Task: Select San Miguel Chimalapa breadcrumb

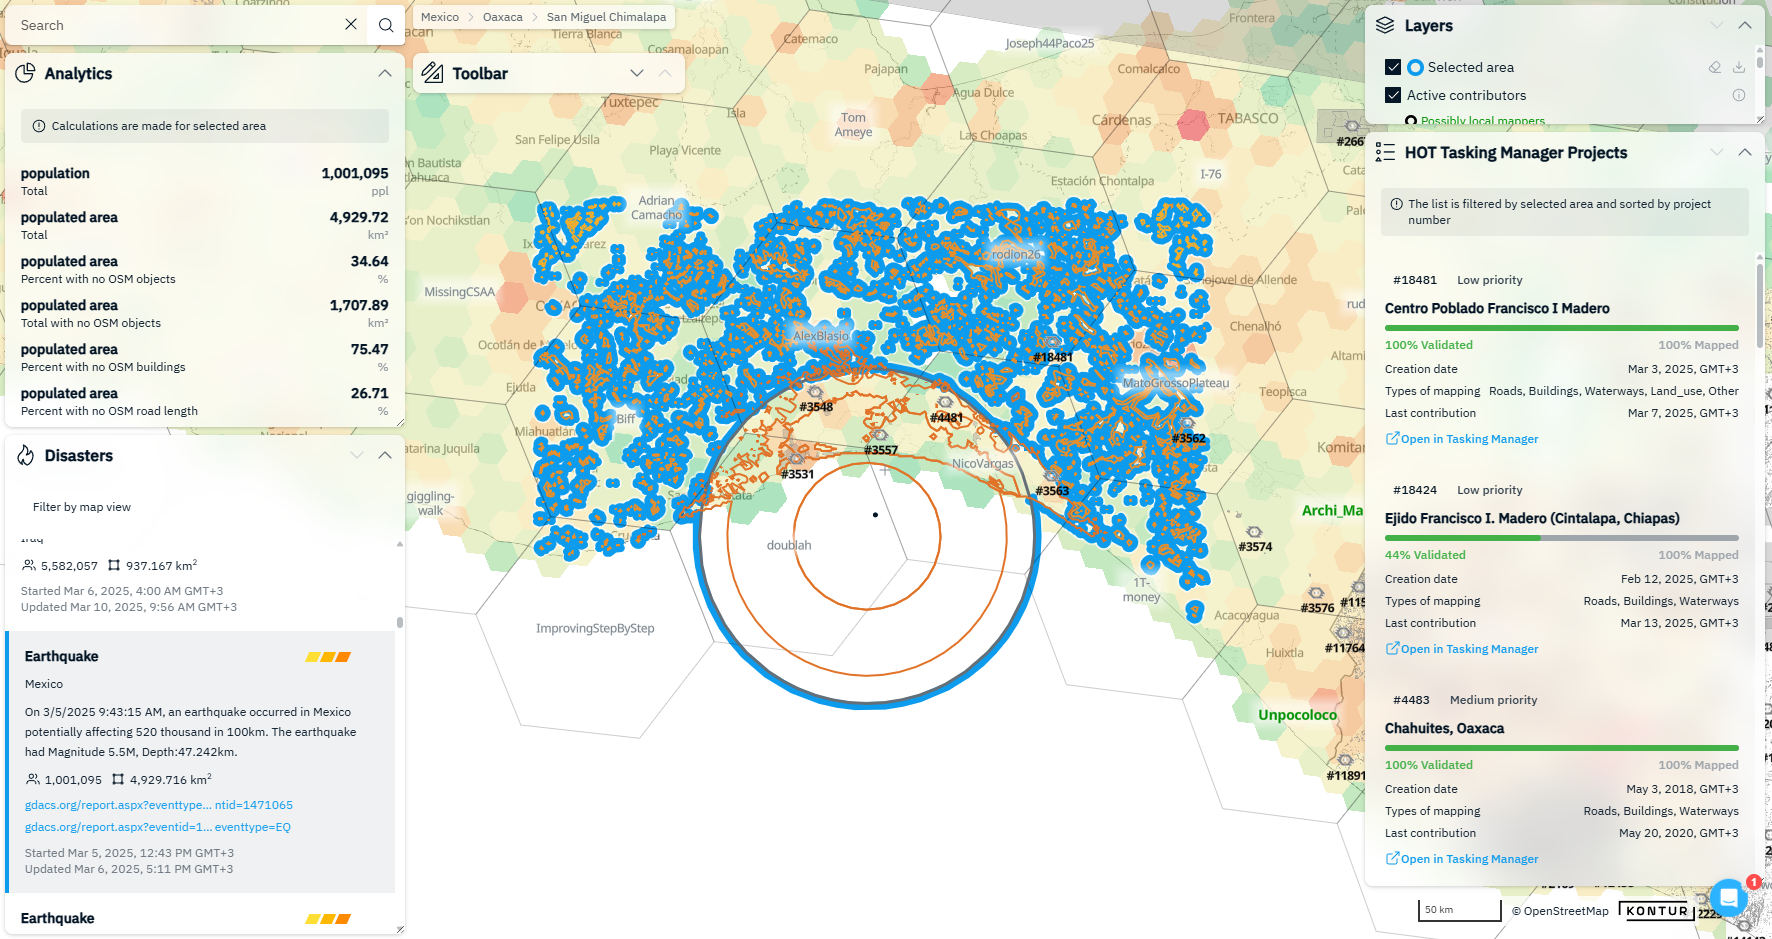Action: (x=606, y=17)
